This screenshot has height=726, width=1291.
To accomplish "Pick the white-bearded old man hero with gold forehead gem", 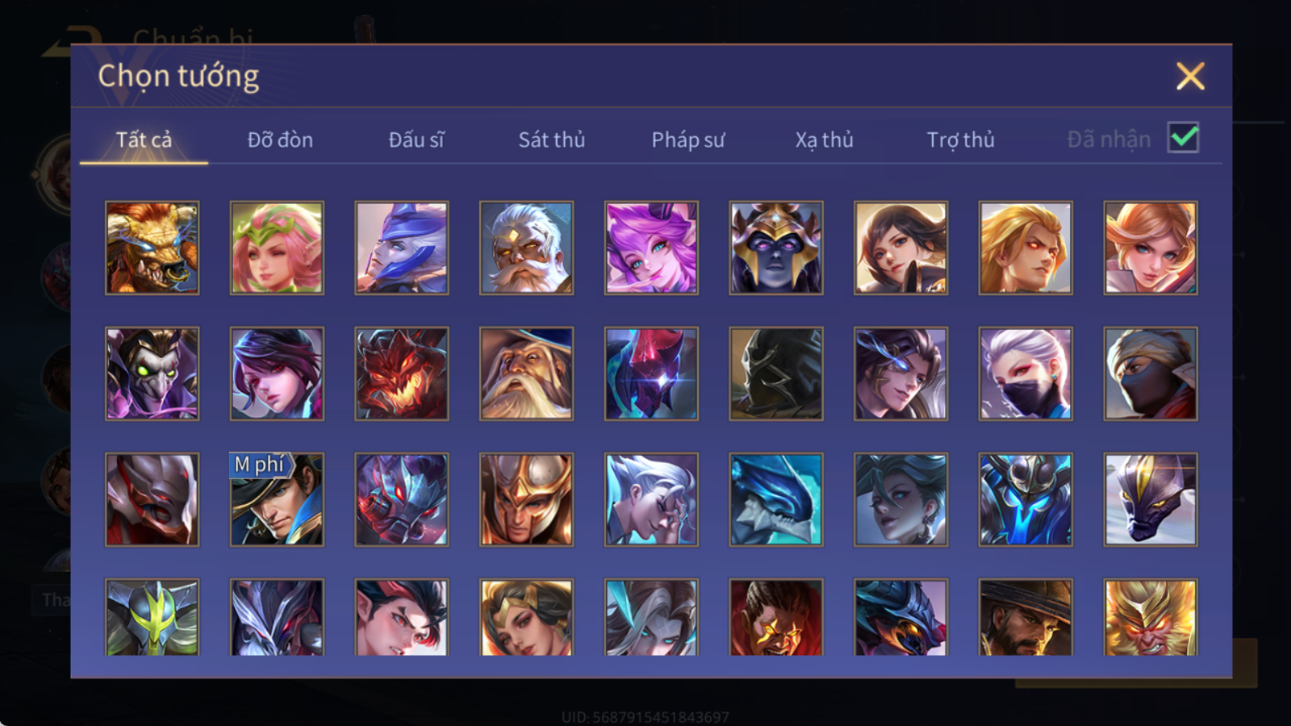I will (x=526, y=248).
